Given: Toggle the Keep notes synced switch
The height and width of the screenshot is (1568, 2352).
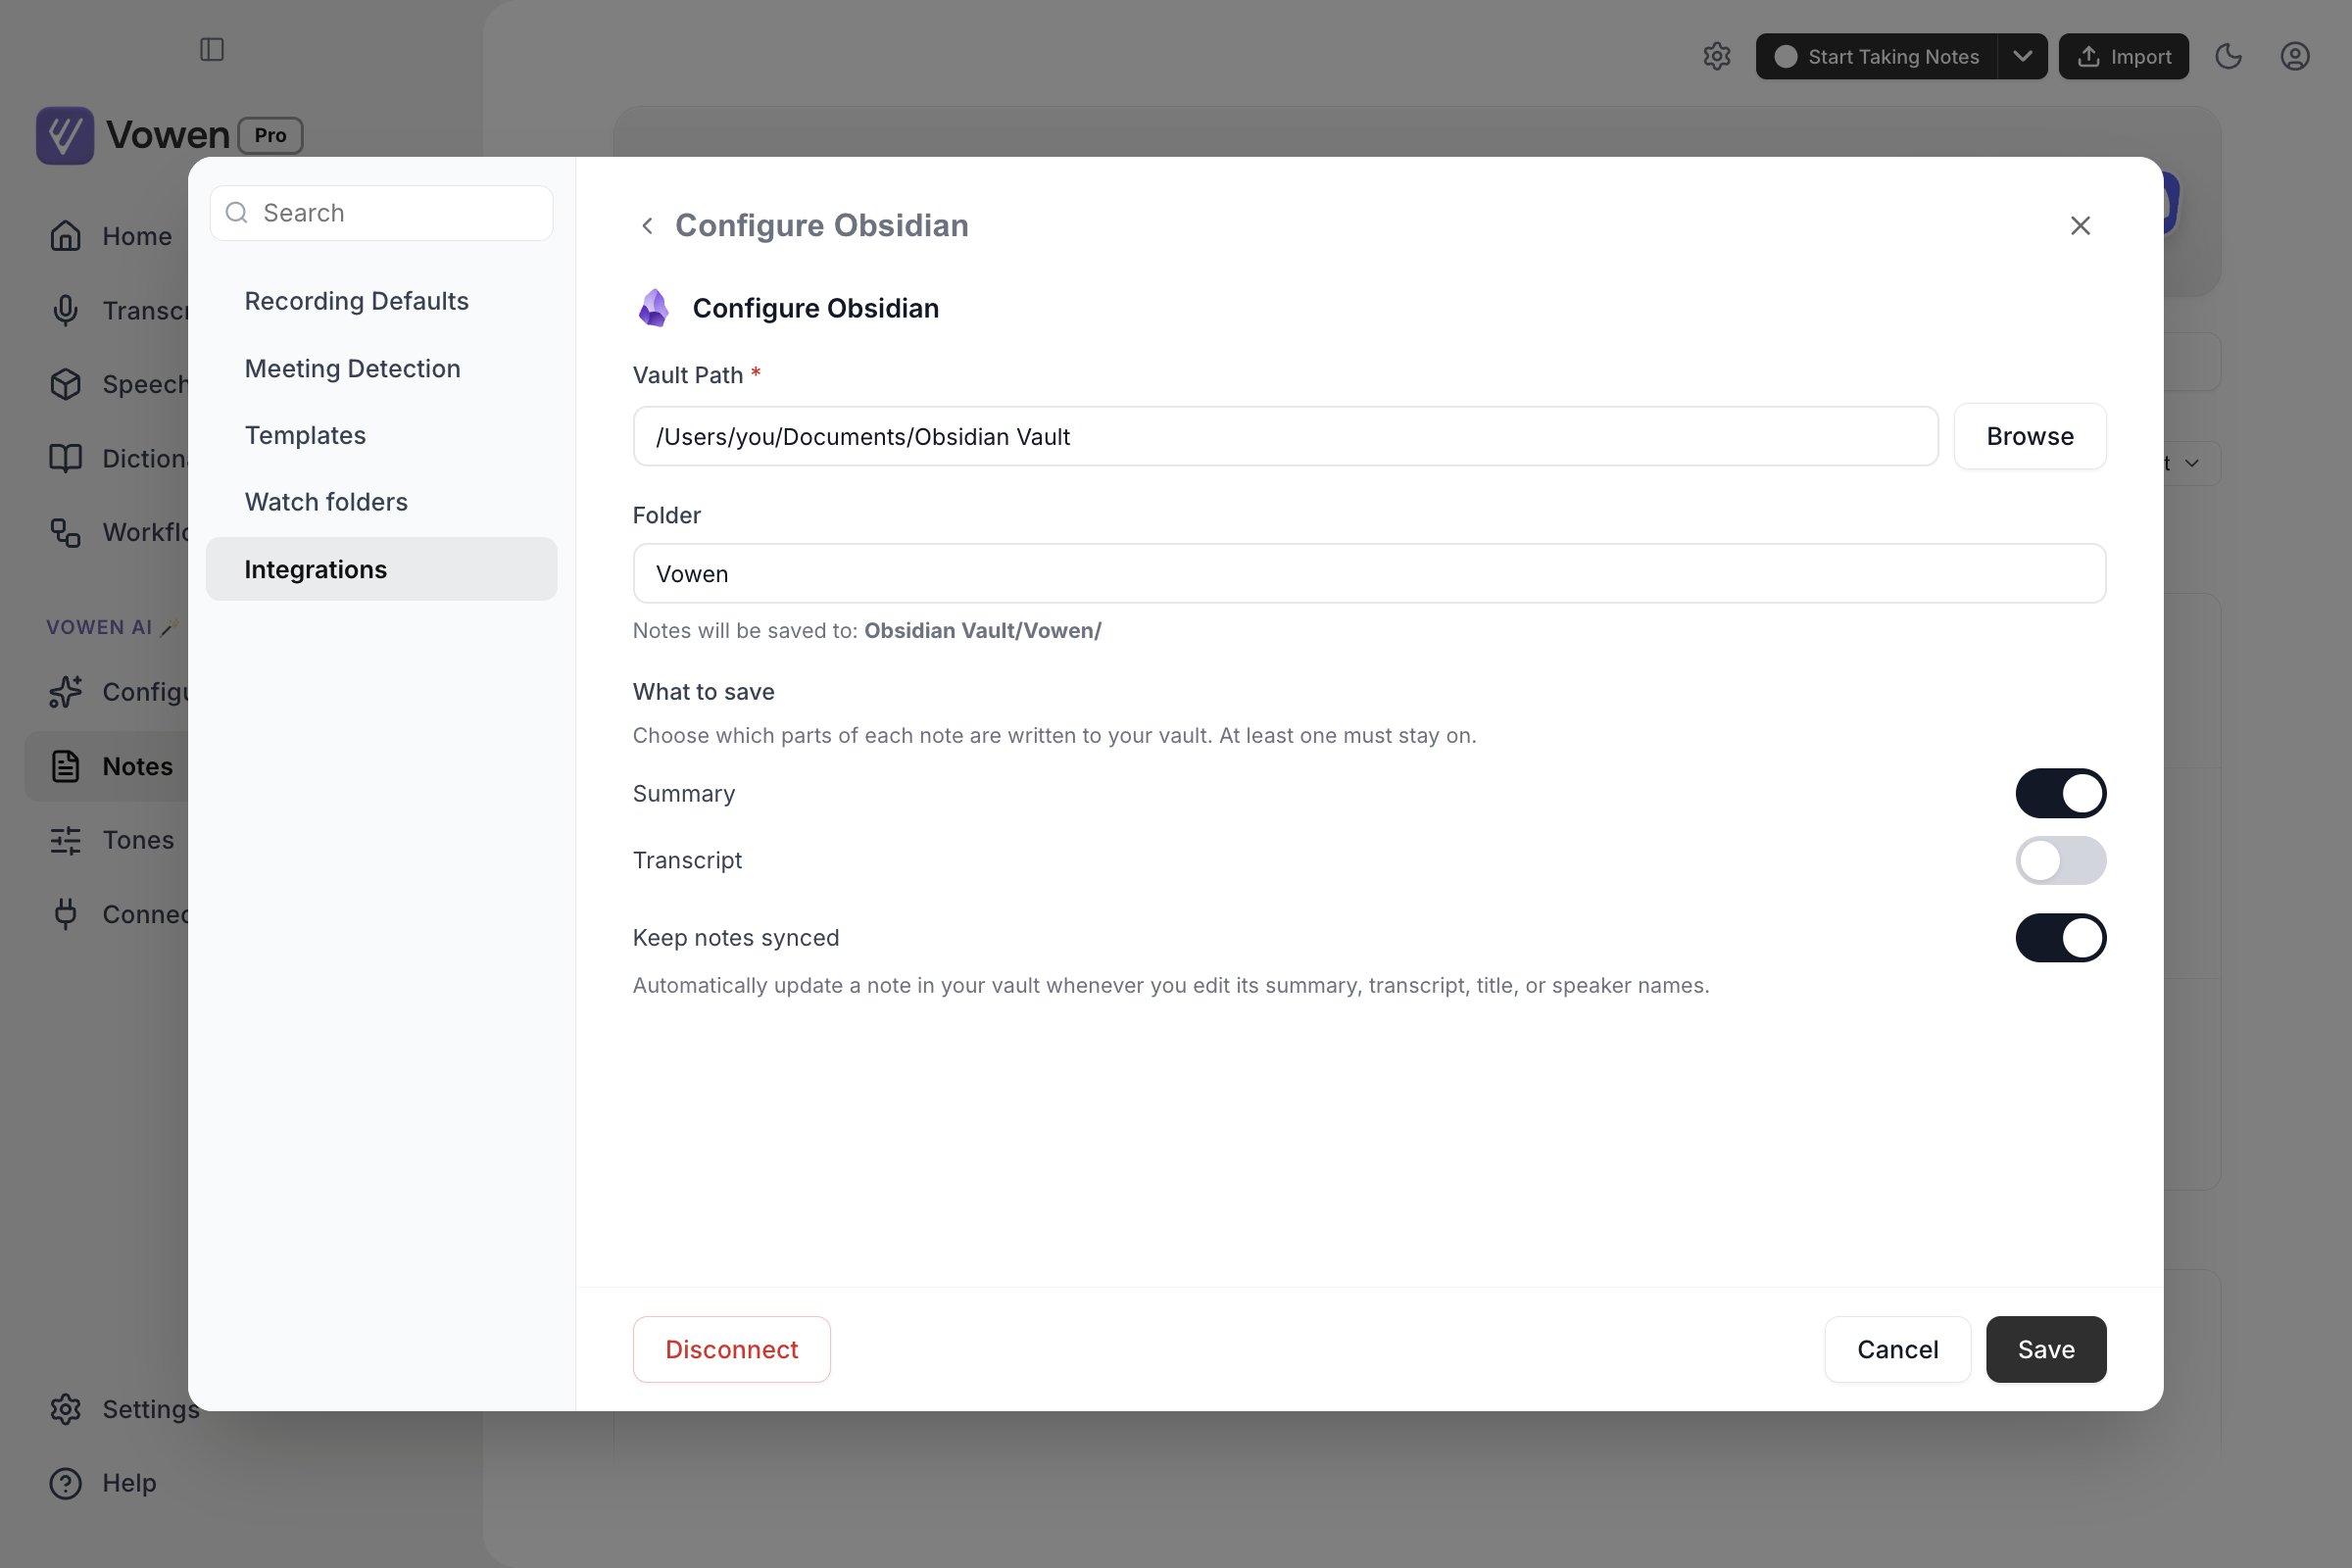Looking at the screenshot, I should (x=2061, y=938).
